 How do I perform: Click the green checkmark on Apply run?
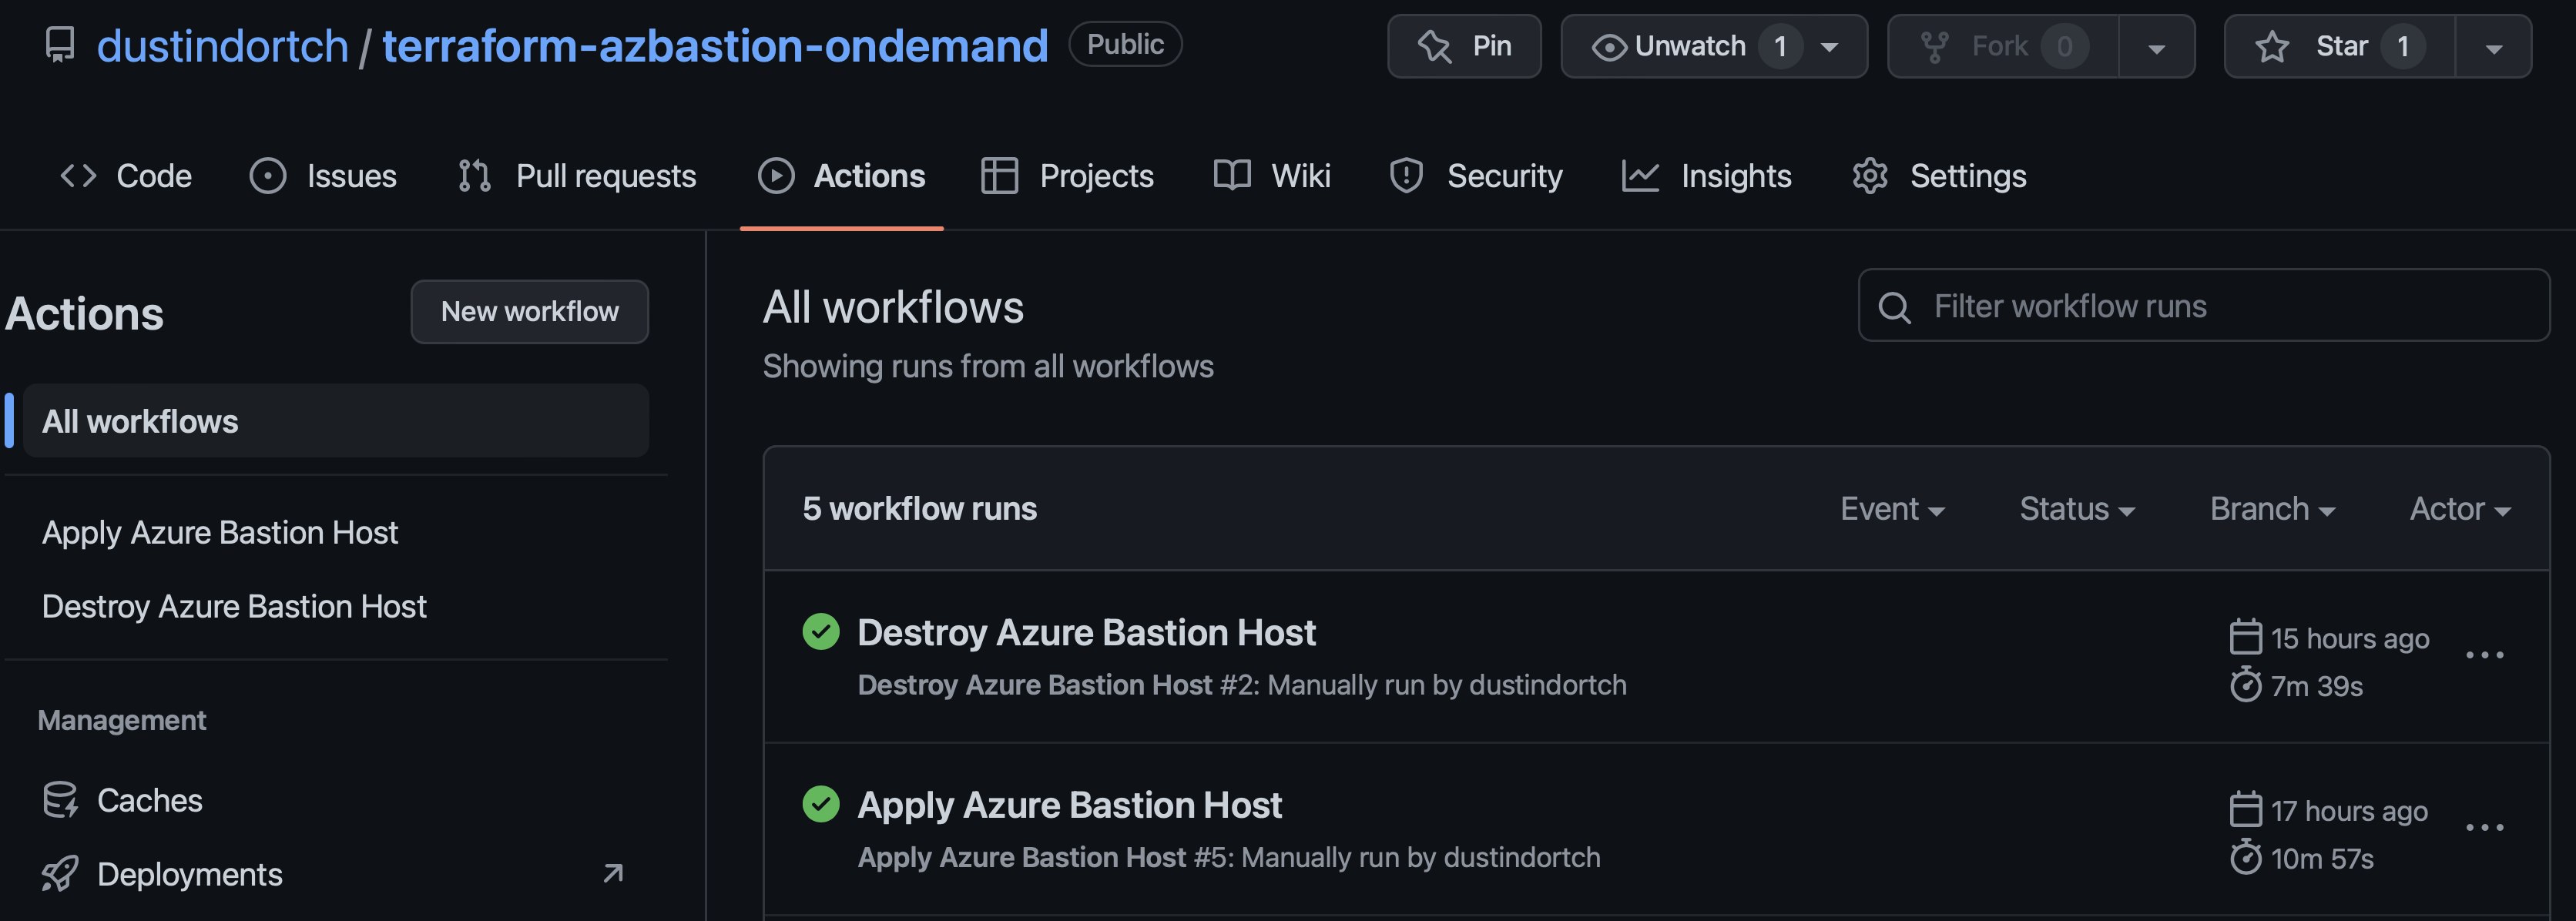(820, 804)
